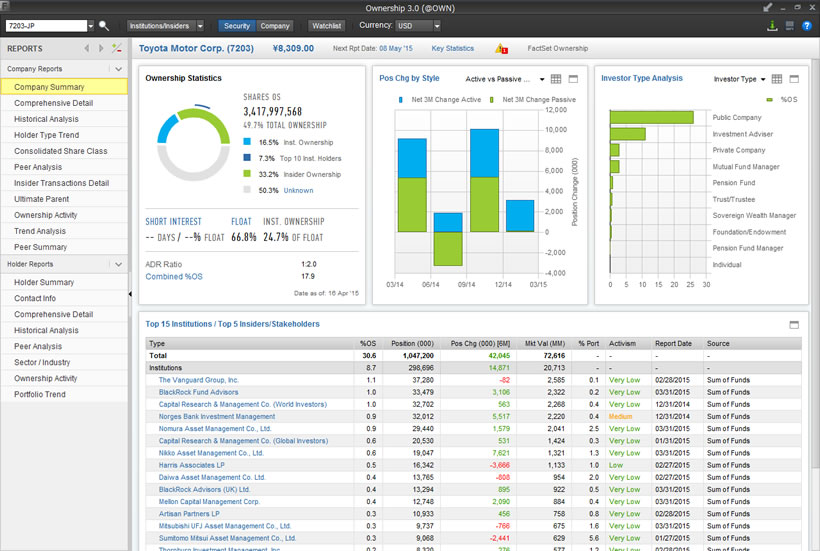Open Holder Type Trend report
820x551 pixels.
pyautogui.click(x=64, y=135)
